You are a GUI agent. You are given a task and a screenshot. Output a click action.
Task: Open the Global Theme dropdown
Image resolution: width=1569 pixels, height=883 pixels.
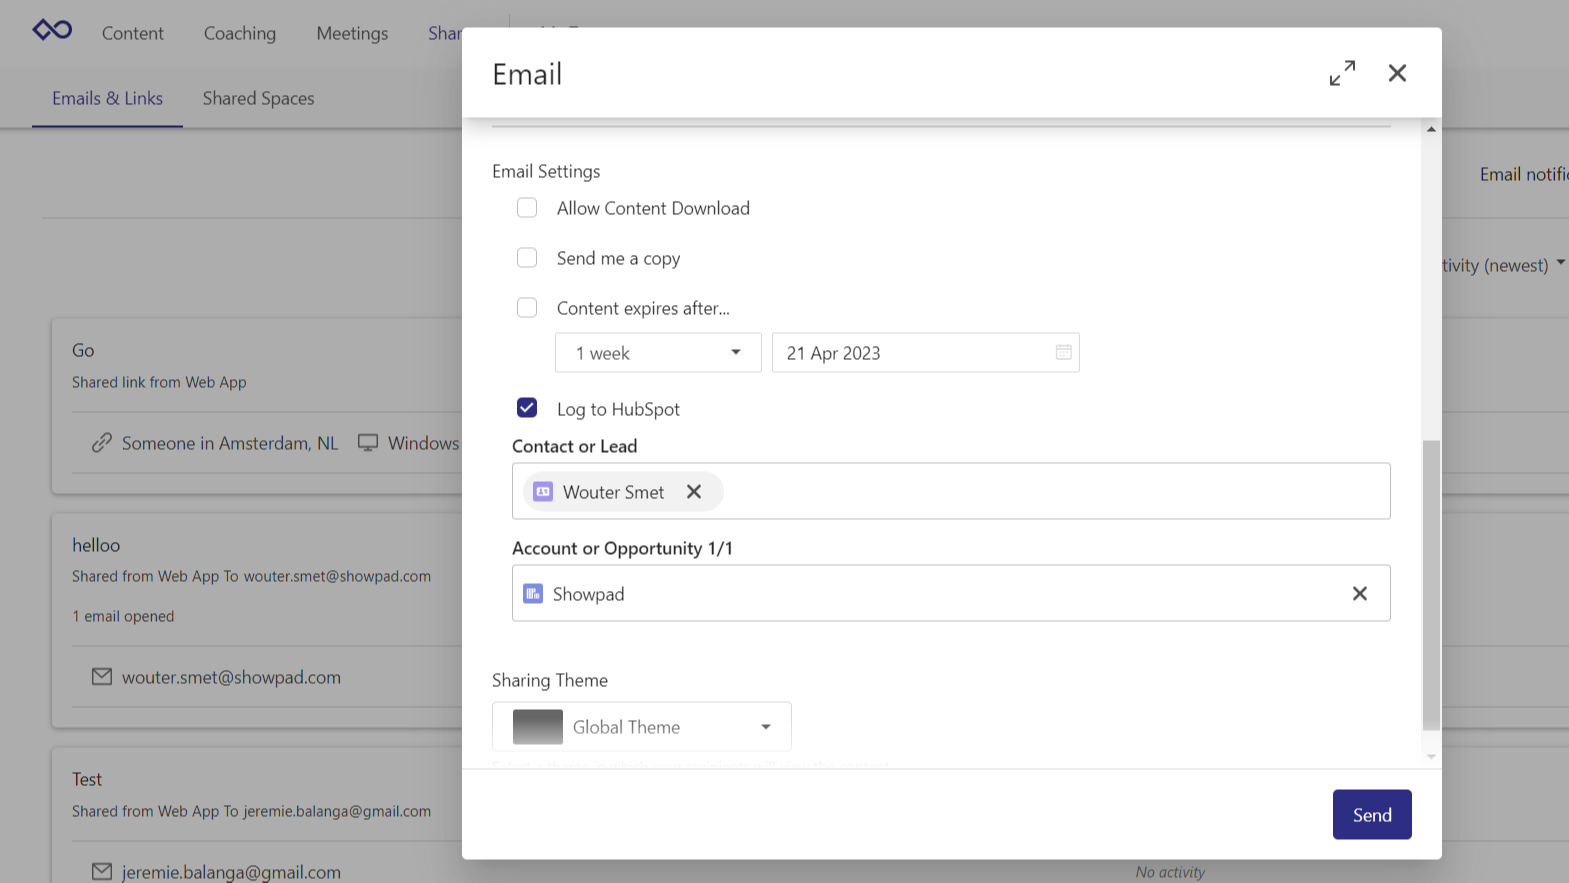642,727
